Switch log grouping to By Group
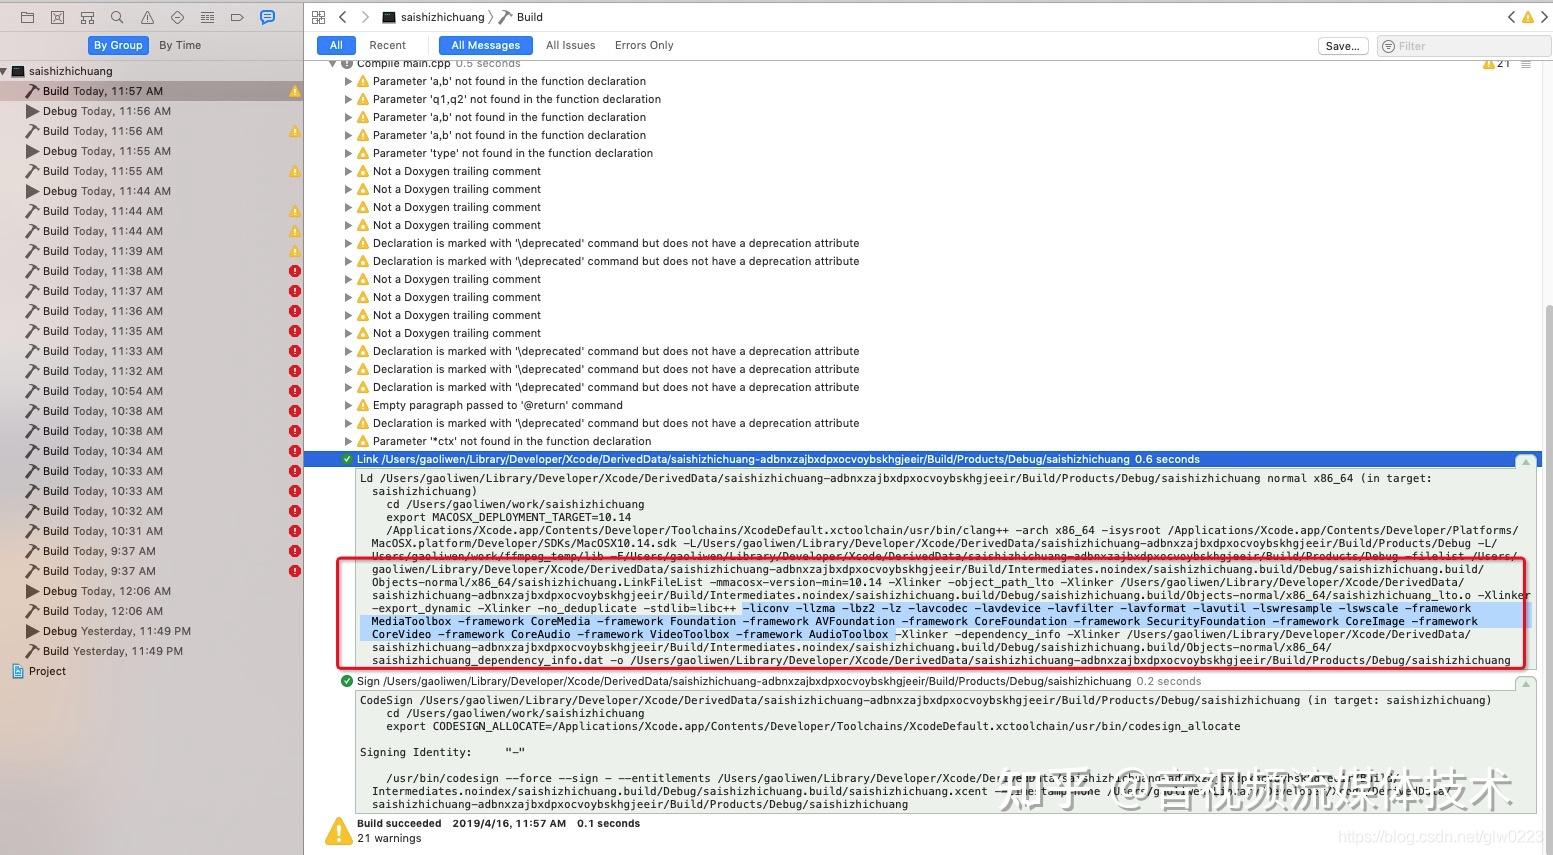The image size is (1553, 855). pyautogui.click(x=118, y=45)
